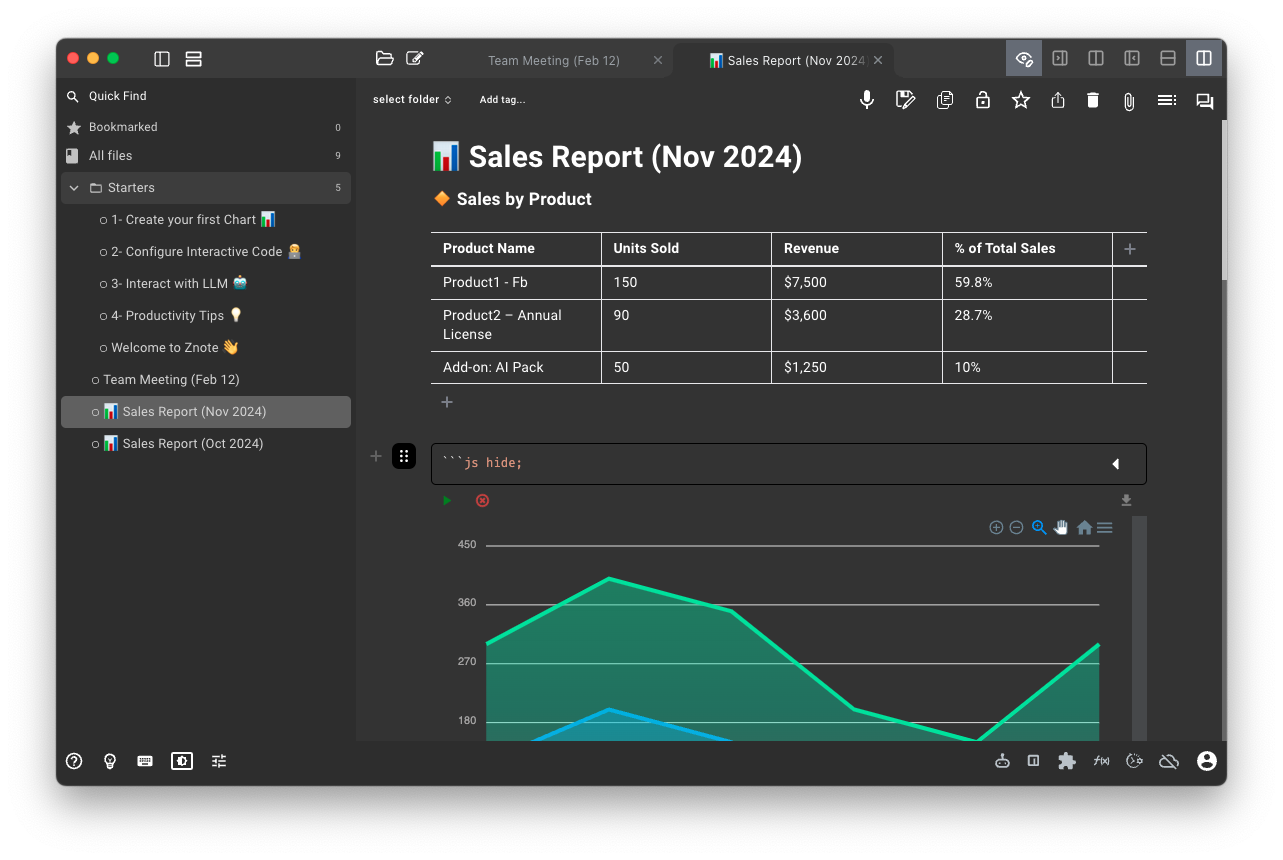This screenshot has width=1283, height=860.
Task: Open the chart hamburger menu
Action: [1105, 527]
